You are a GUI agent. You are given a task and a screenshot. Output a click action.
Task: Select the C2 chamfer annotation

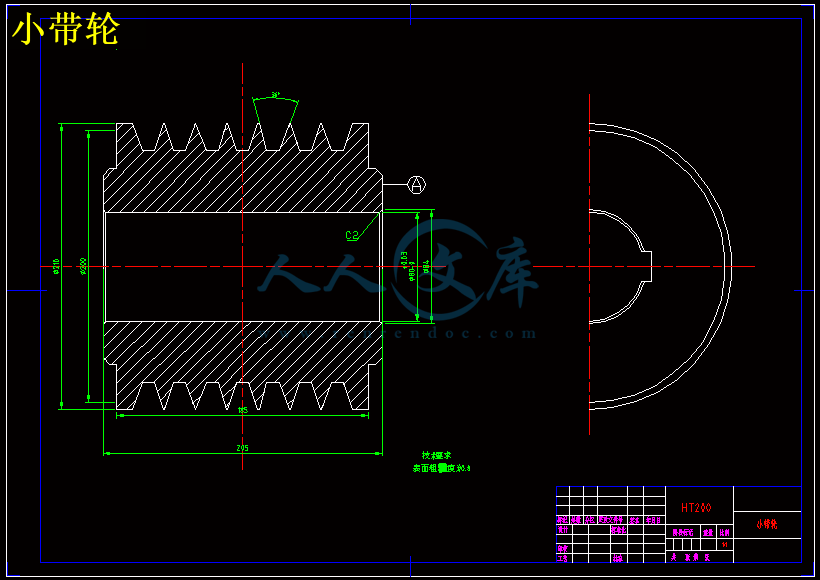[x=352, y=235]
